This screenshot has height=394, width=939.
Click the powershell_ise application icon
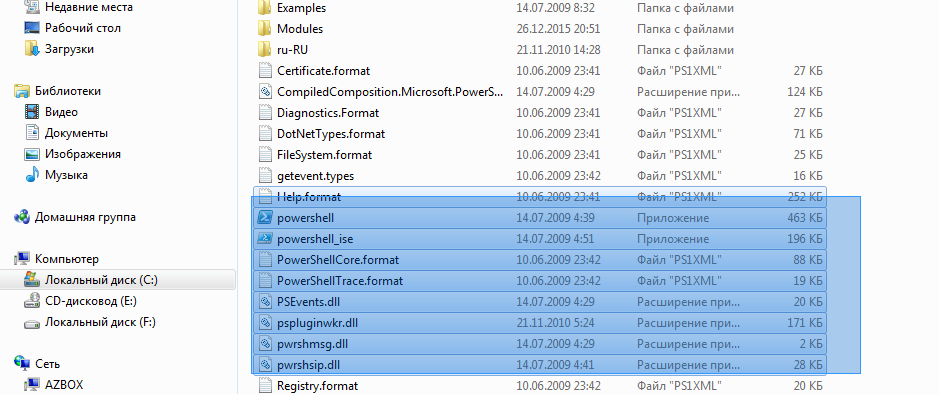coord(265,239)
